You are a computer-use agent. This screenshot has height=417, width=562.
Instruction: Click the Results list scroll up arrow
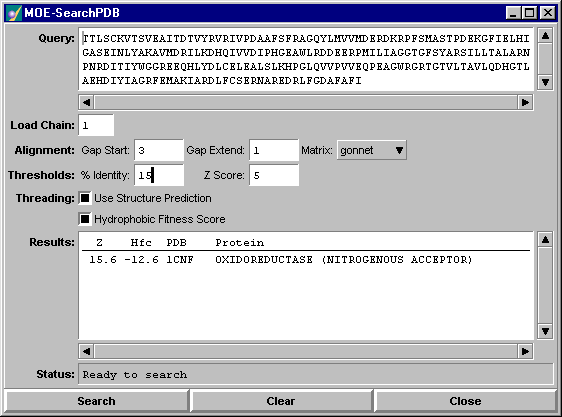click(545, 240)
